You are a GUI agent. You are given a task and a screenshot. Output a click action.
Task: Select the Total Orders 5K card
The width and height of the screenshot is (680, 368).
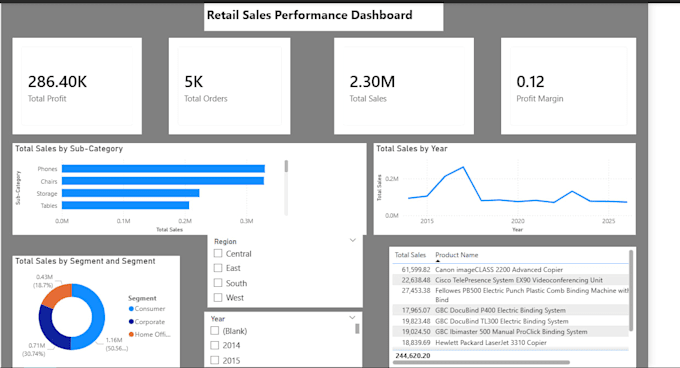pos(229,86)
